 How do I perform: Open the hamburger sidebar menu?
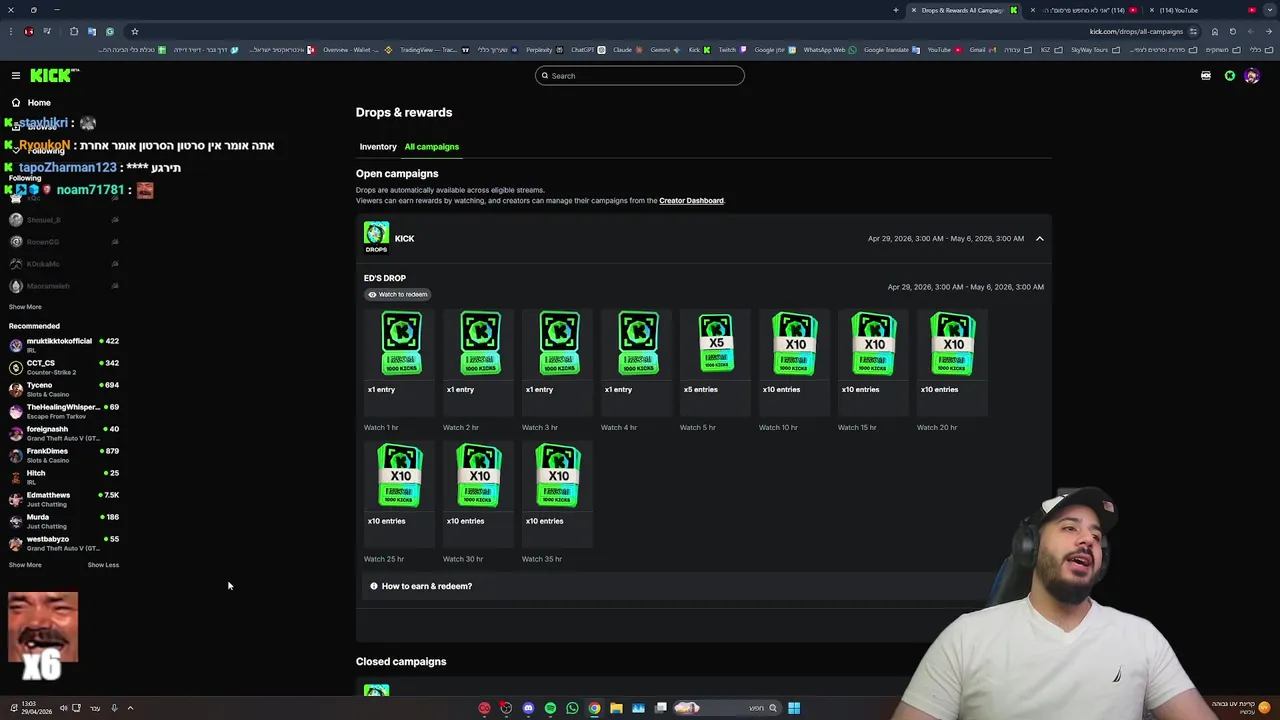[16, 76]
